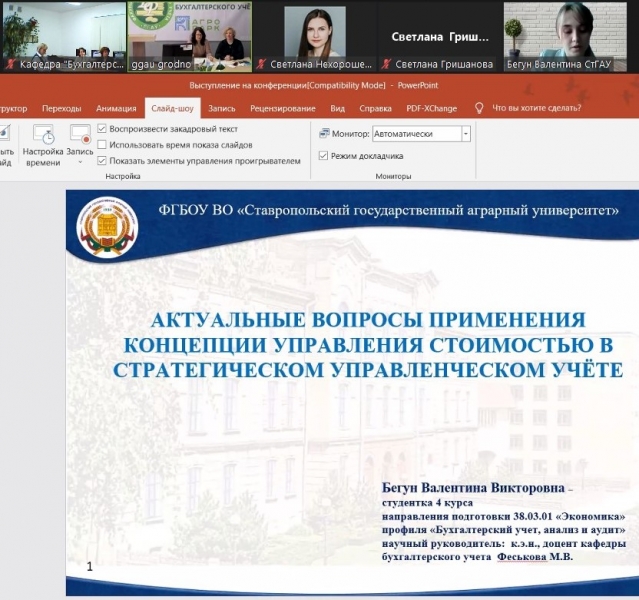Enable Использовать время показа слайдов checkbox
Screen dimensions: 639x600
coord(102,145)
